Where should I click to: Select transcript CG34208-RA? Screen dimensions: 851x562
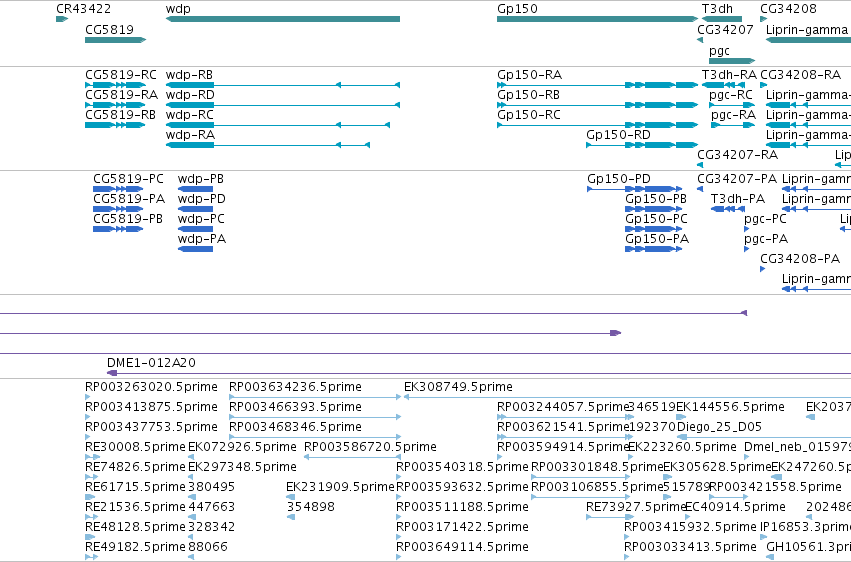[x=764, y=85]
